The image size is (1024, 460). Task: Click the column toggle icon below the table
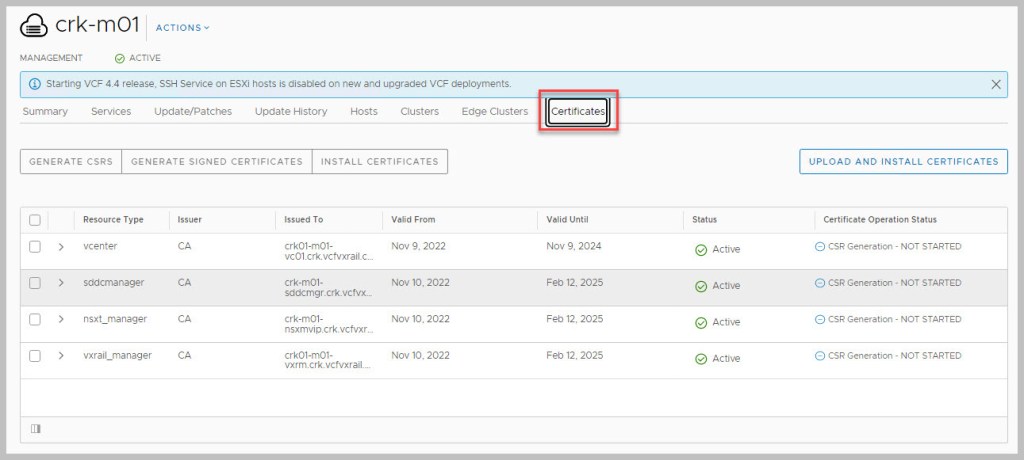coord(36,429)
